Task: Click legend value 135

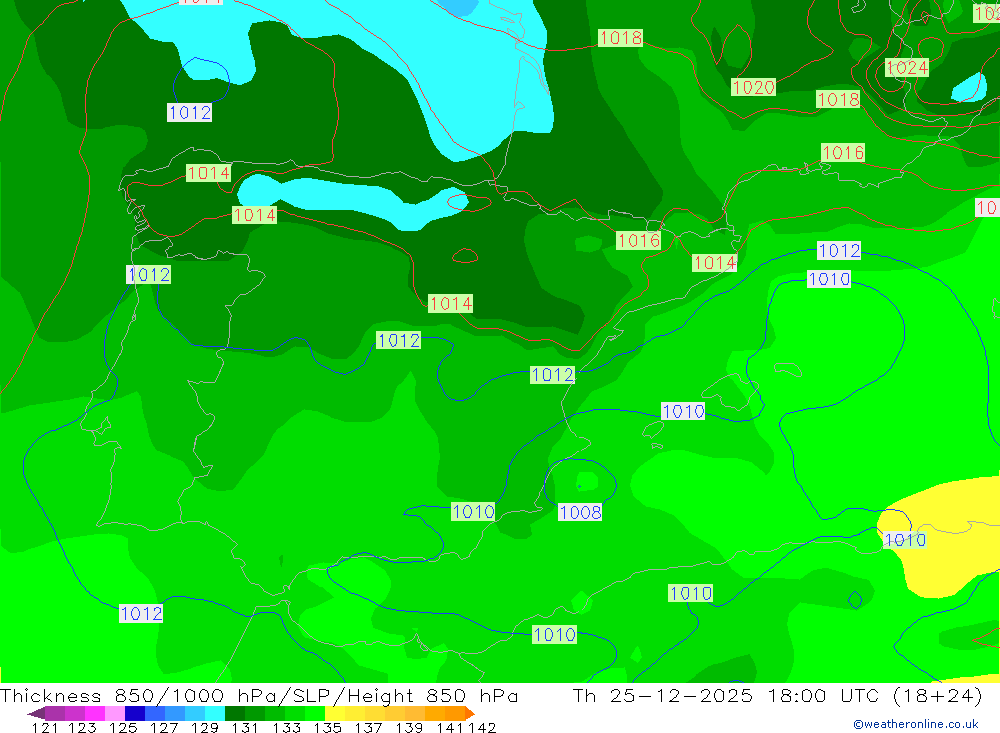Action: click(327, 727)
